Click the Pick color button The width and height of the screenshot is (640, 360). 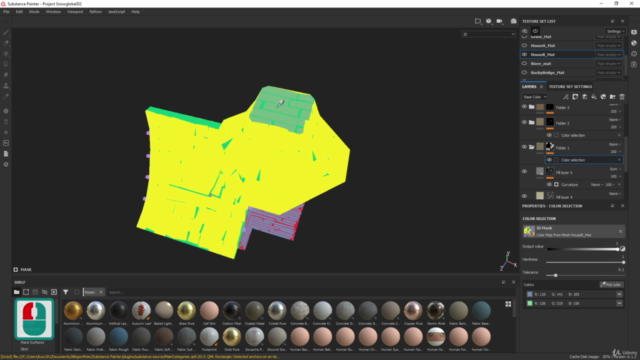point(611,284)
